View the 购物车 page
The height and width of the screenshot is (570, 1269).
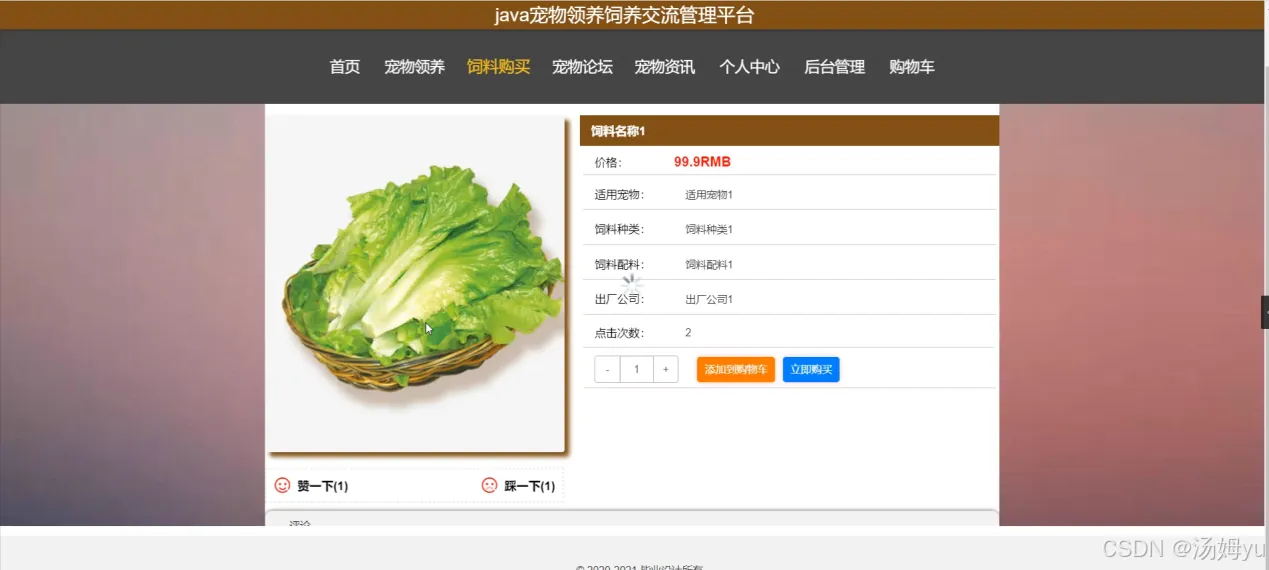pos(912,67)
